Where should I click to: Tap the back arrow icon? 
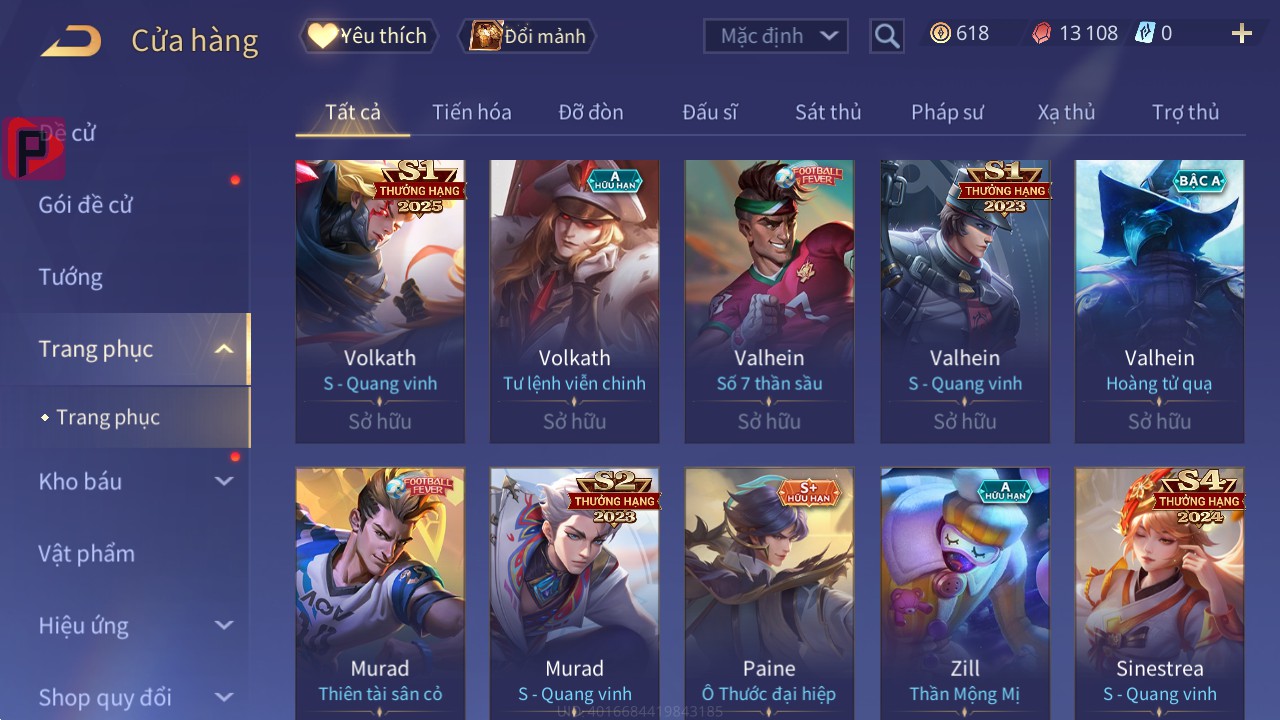click(x=71, y=41)
